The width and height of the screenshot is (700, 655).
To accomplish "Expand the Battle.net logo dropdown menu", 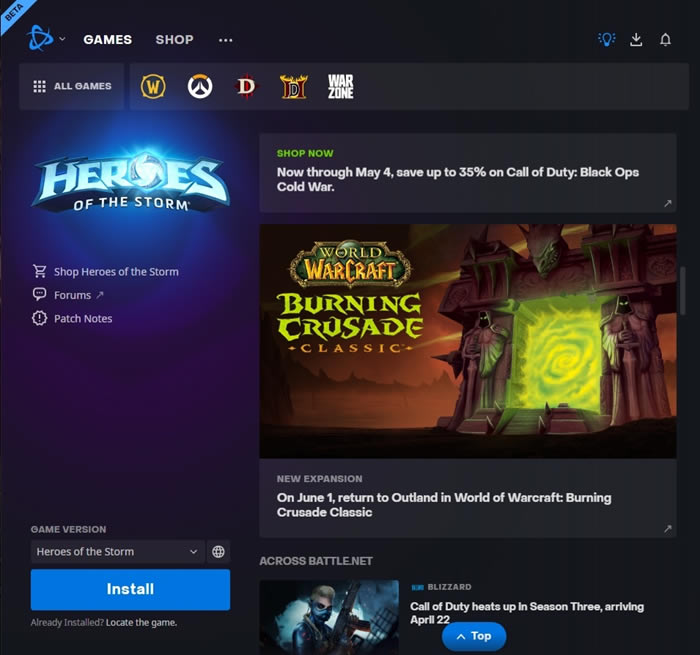I will 46,40.
